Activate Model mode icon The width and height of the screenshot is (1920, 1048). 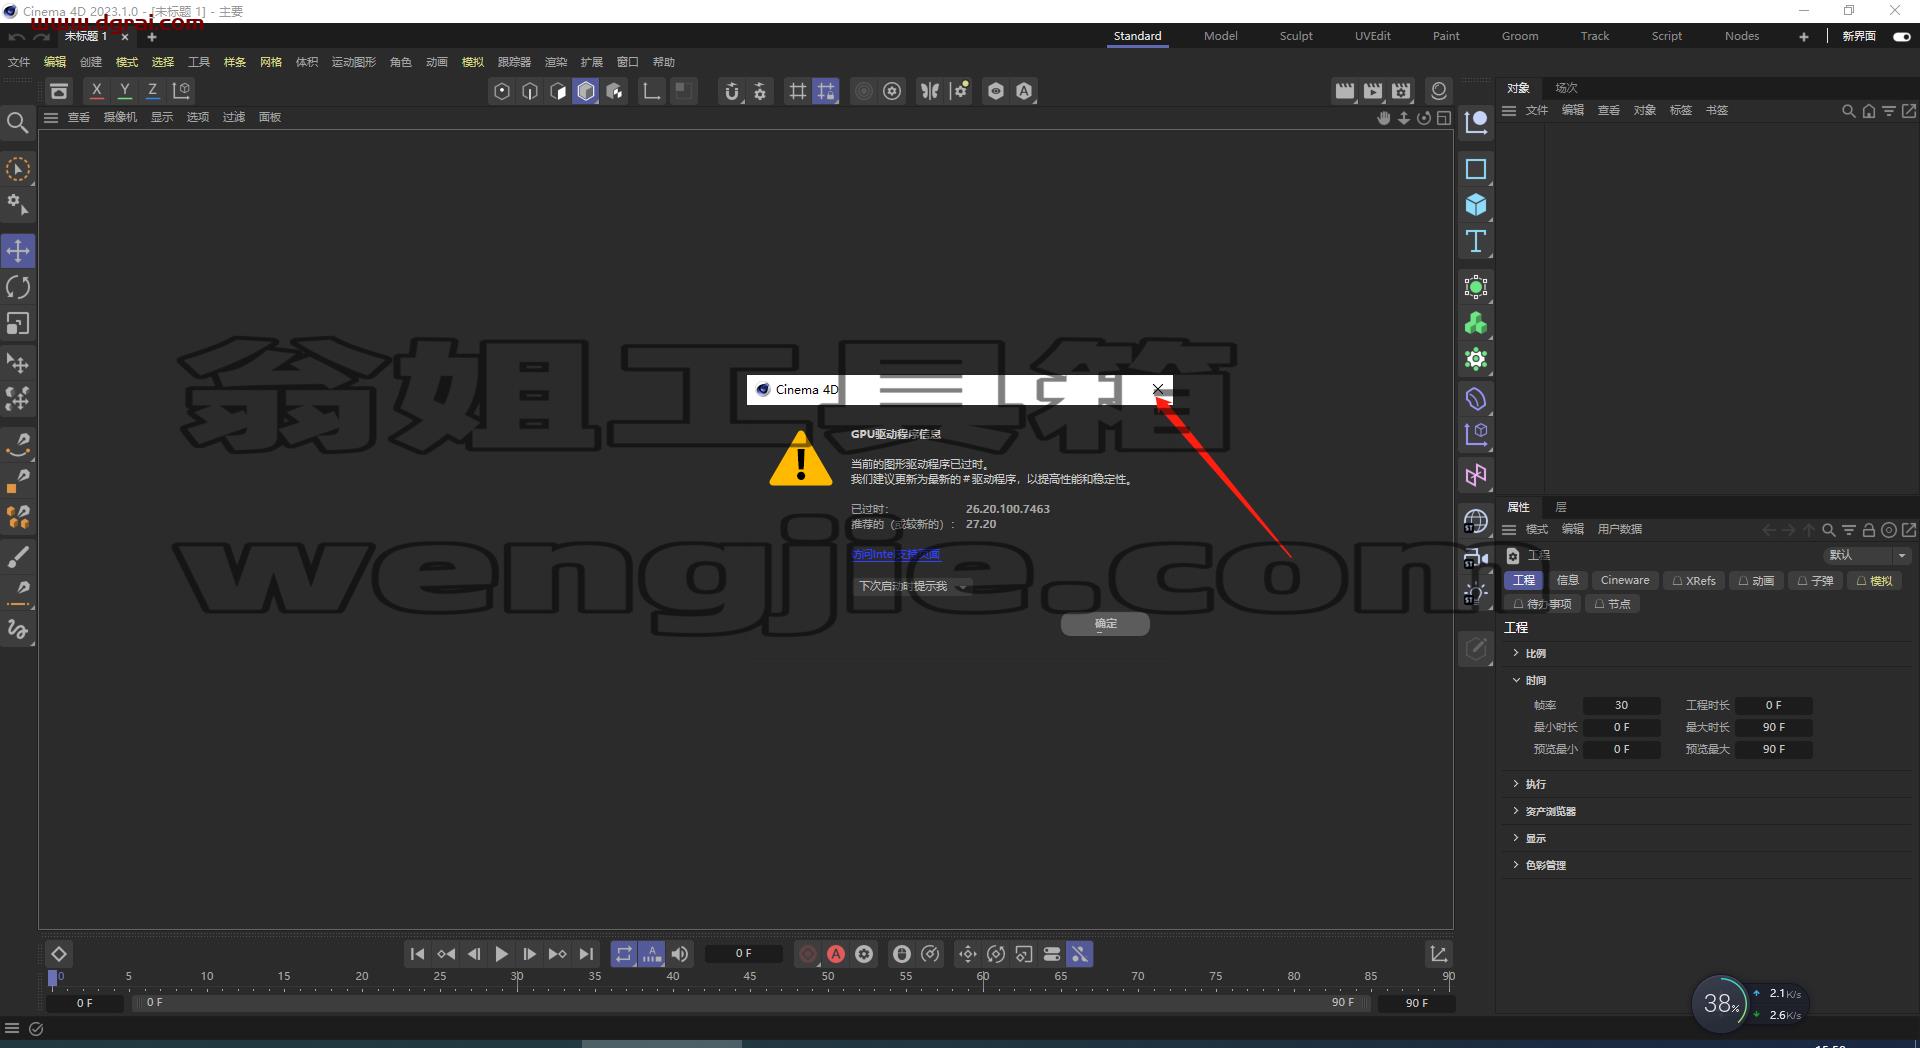(586, 92)
